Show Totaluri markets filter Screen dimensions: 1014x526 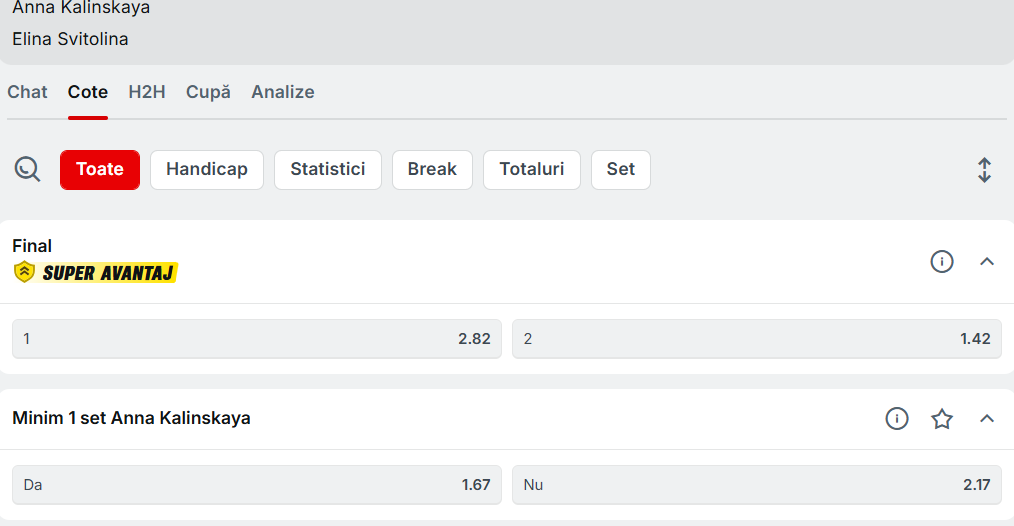click(x=532, y=170)
